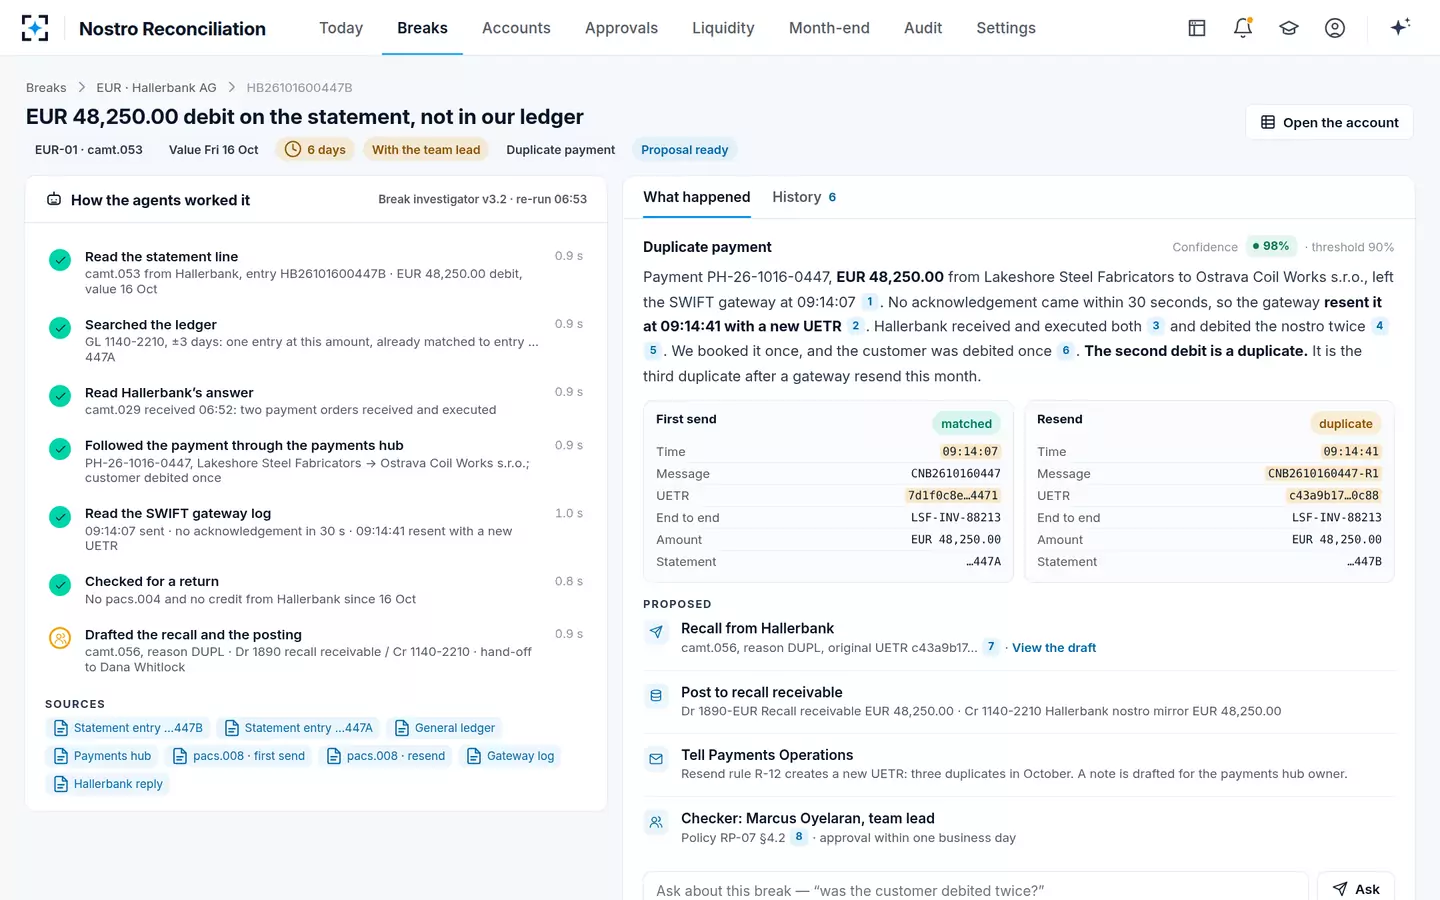Image resolution: width=1440 pixels, height=900 pixels.
Task: Click the green check for Read the statement line
Action: click(60, 260)
